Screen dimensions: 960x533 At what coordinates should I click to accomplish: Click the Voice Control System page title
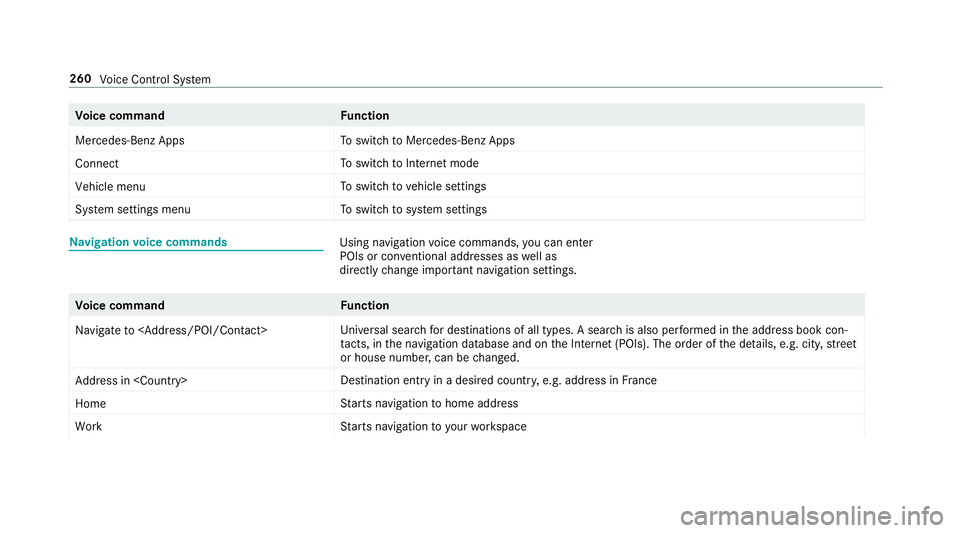(155, 80)
